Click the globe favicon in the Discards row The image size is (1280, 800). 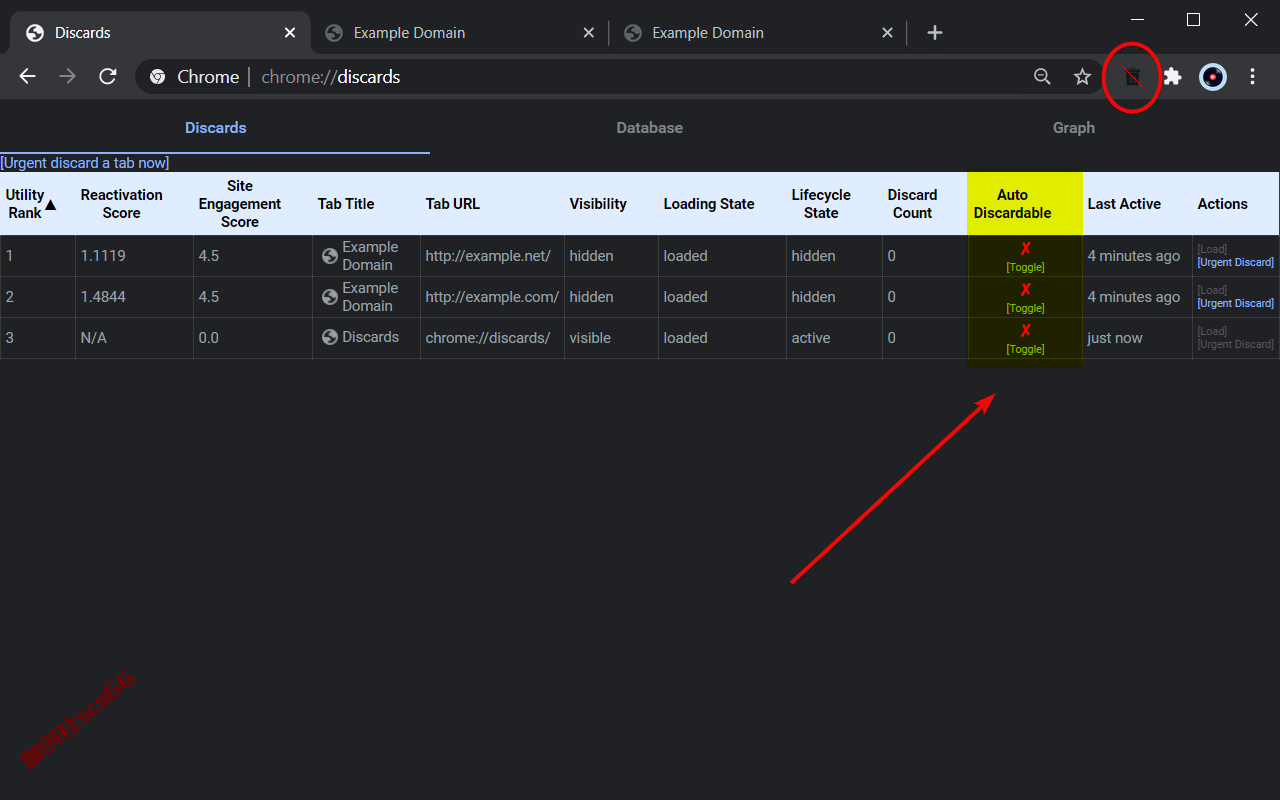pyautogui.click(x=330, y=338)
